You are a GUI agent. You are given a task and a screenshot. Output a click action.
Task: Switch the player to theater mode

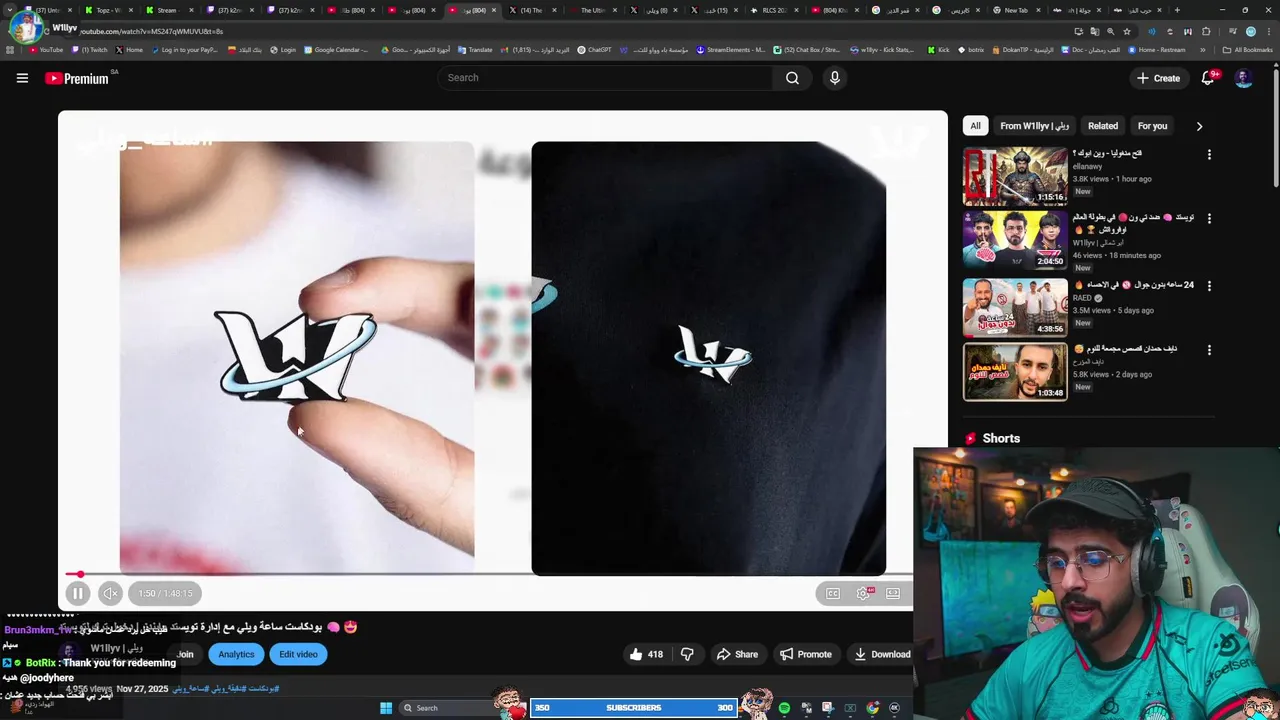(893, 593)
